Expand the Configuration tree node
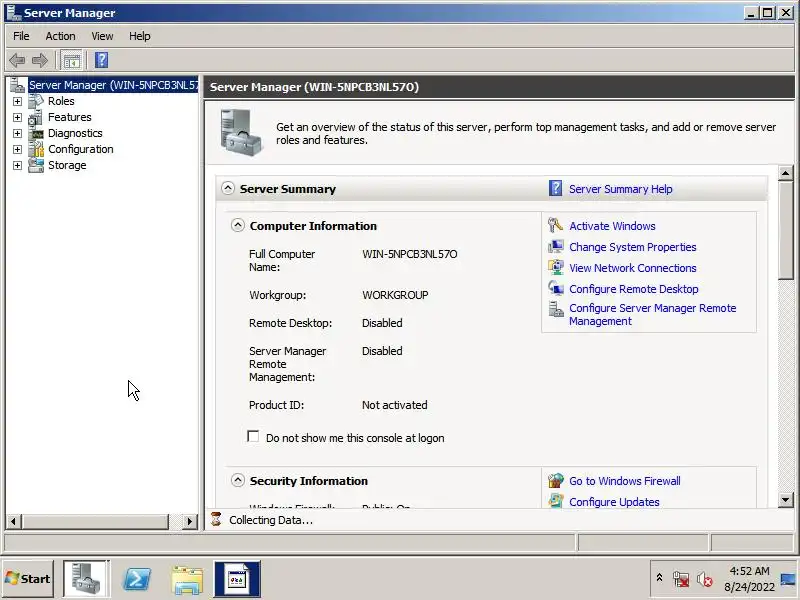Screen dimensions: 800x600 (x=17, y=149)
